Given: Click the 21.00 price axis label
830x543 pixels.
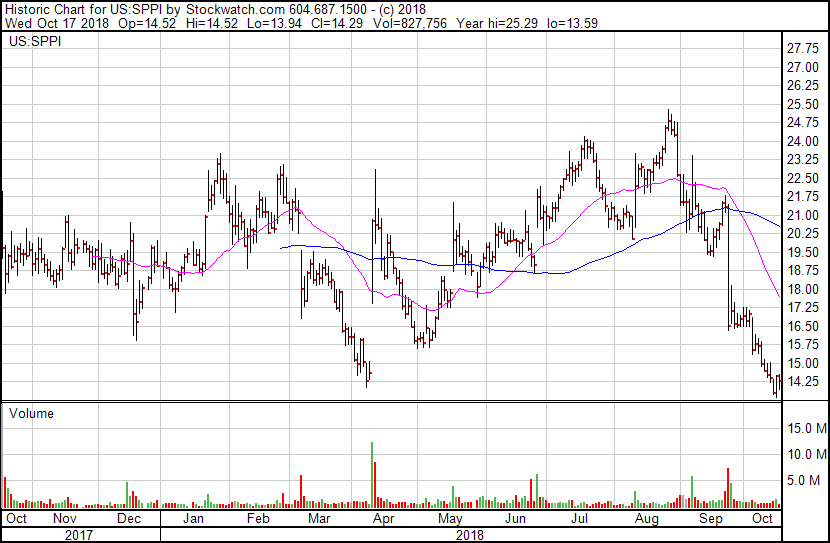Looking at the screenshot, I should pyautogui.click(x=804, y=215).
